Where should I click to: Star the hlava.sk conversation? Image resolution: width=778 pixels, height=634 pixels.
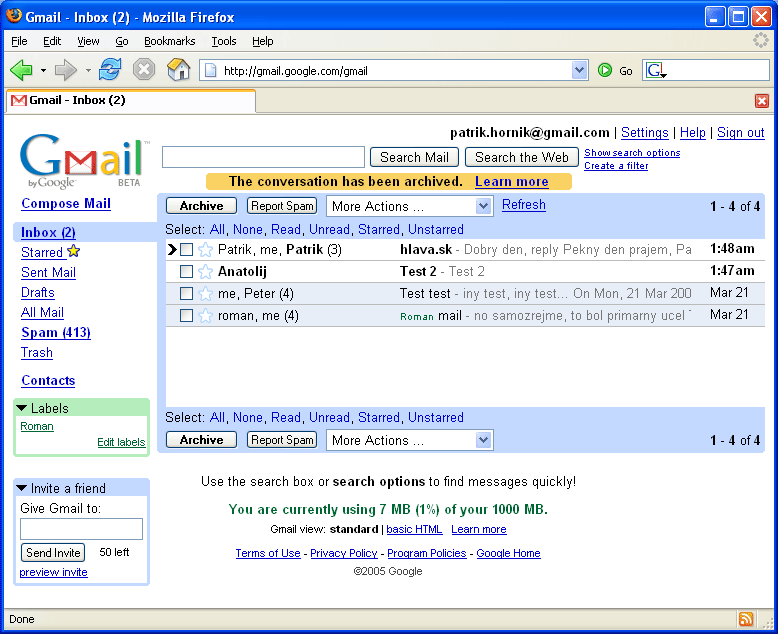(205, 250)
